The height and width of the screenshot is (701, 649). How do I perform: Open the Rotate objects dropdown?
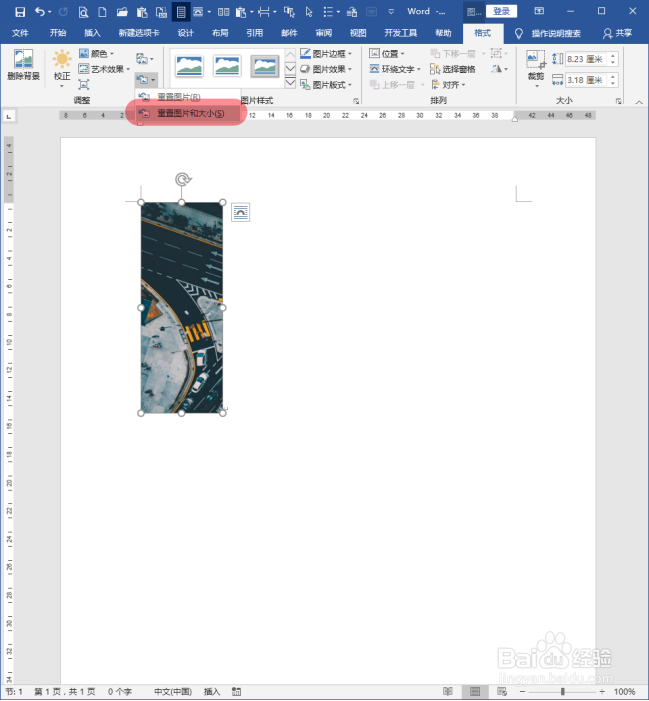tap(499, 69)
